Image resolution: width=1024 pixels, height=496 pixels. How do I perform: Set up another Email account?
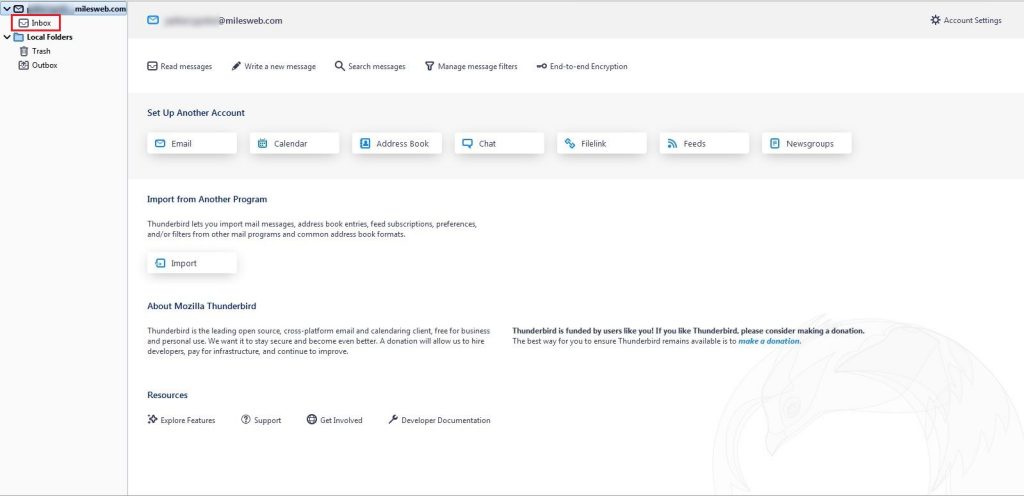tap(192, 144)
